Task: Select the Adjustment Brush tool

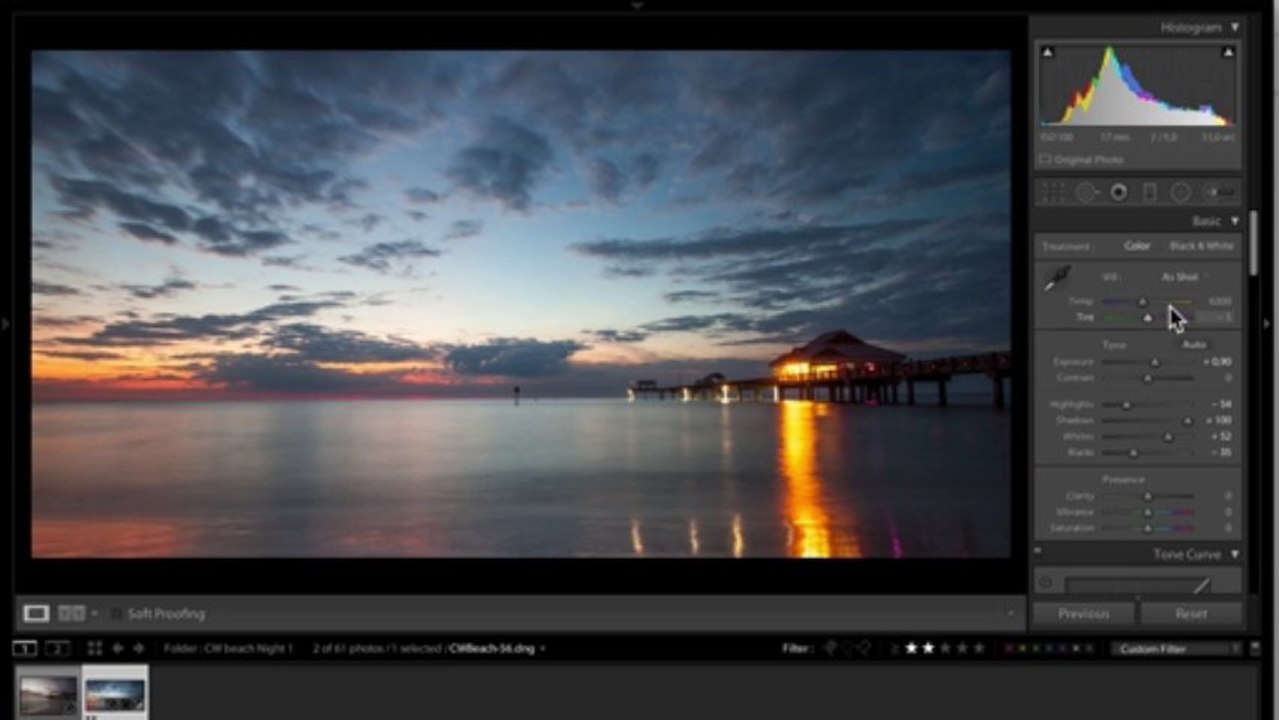Action: click(1219, 192)
